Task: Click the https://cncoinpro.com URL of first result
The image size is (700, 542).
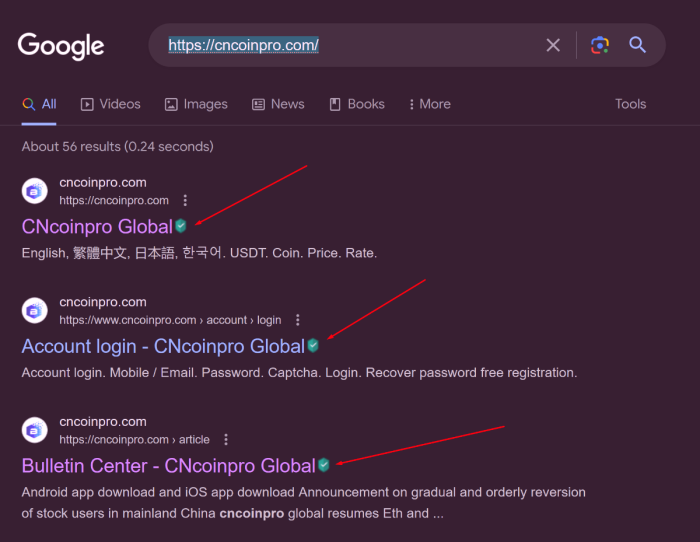Action: (114, 200)
